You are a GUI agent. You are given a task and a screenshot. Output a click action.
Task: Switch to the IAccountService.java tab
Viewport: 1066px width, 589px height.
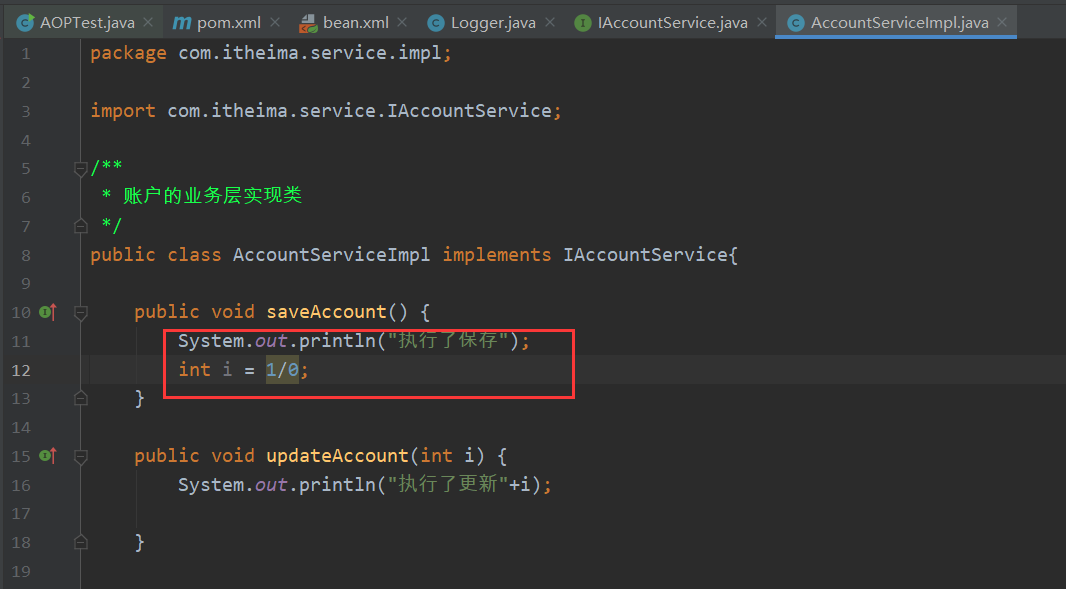pyautogui.click(x=672, y=22)
